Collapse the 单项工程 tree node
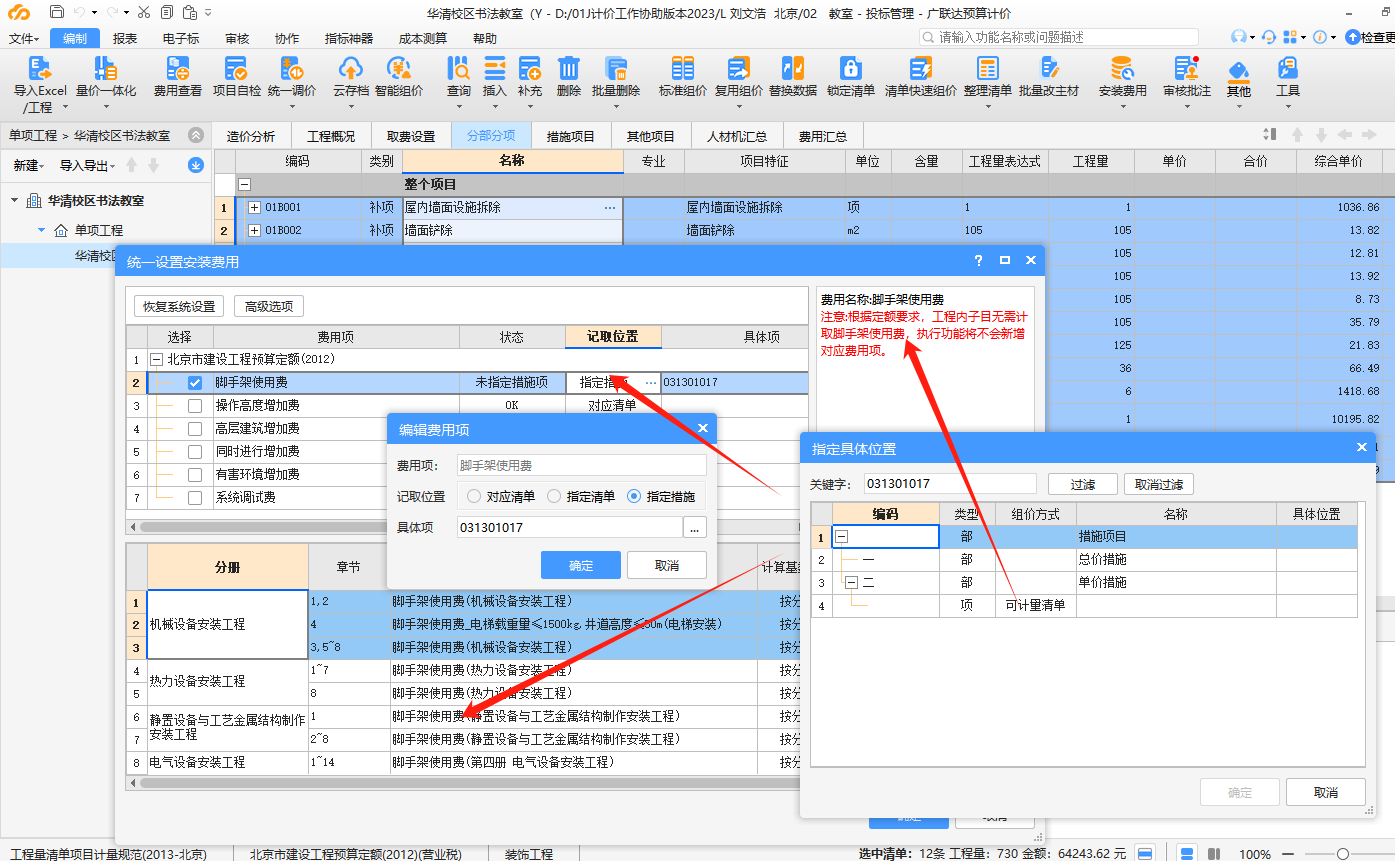Screen dimensions: 1395x861 tap(41, 230)
